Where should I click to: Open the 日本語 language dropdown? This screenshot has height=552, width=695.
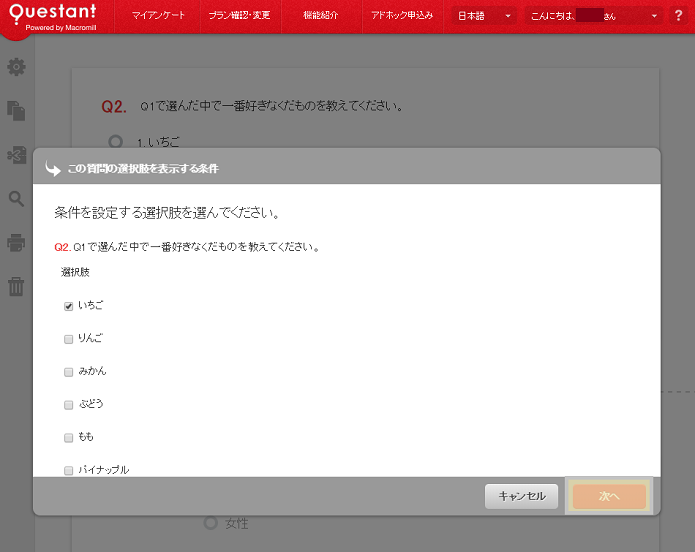click(484, 17)
